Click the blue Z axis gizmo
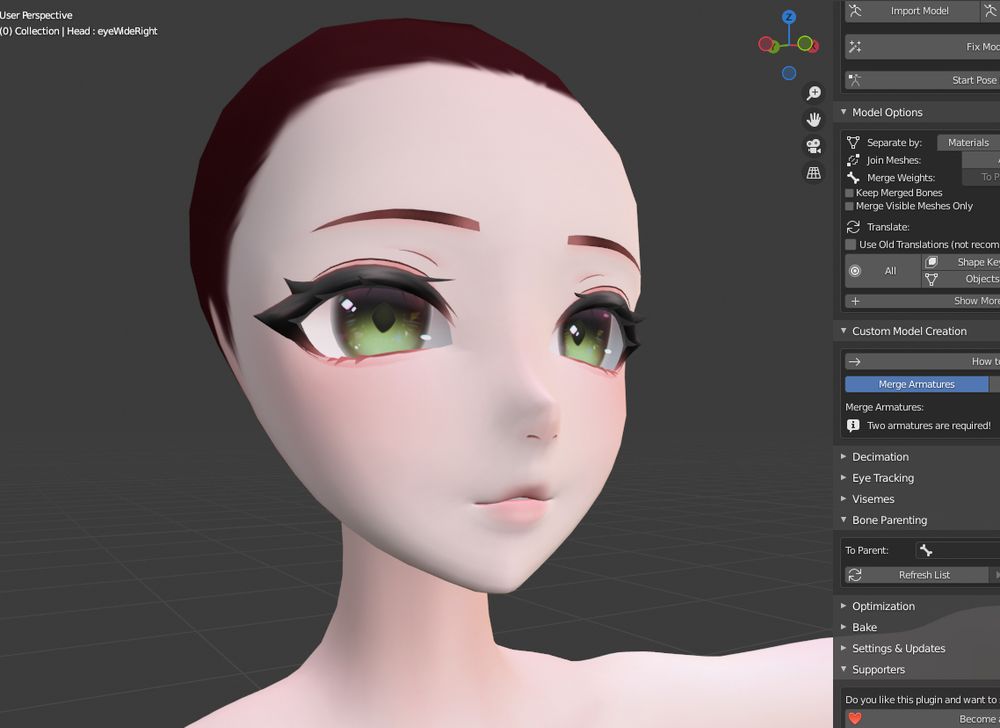The height and width of the screenshot is (728, 1000). [789, 17]
